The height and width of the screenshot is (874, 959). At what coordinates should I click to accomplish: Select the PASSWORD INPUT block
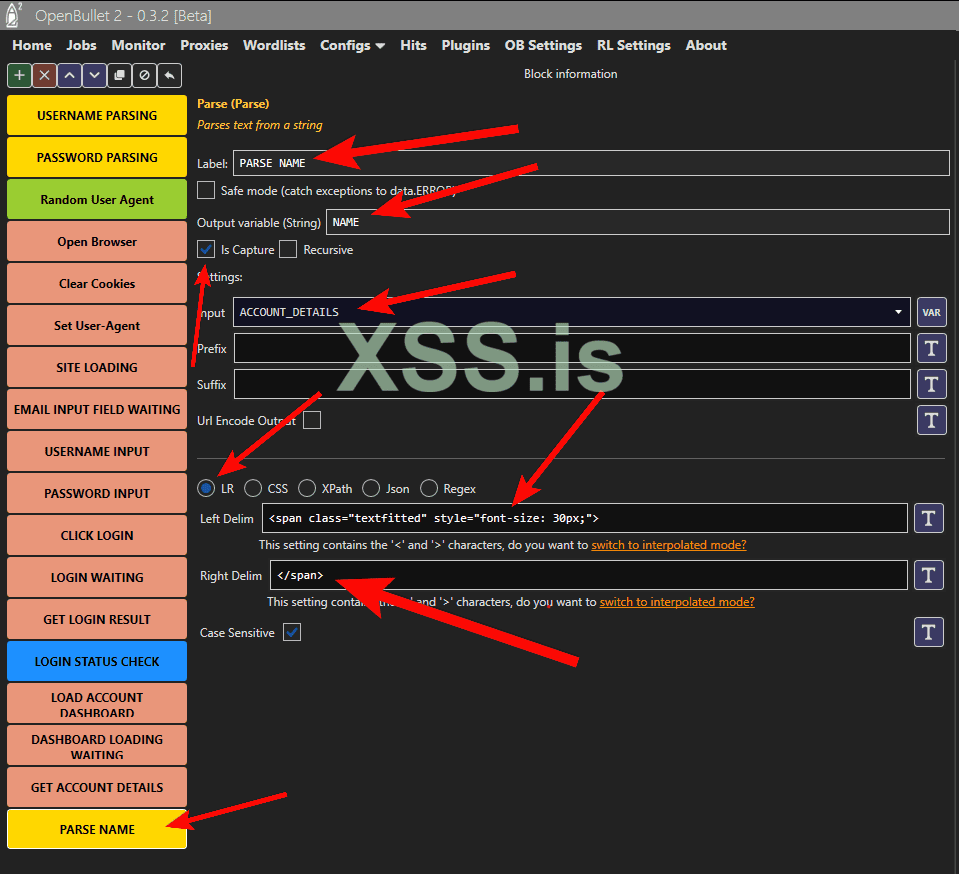(97, 494)
